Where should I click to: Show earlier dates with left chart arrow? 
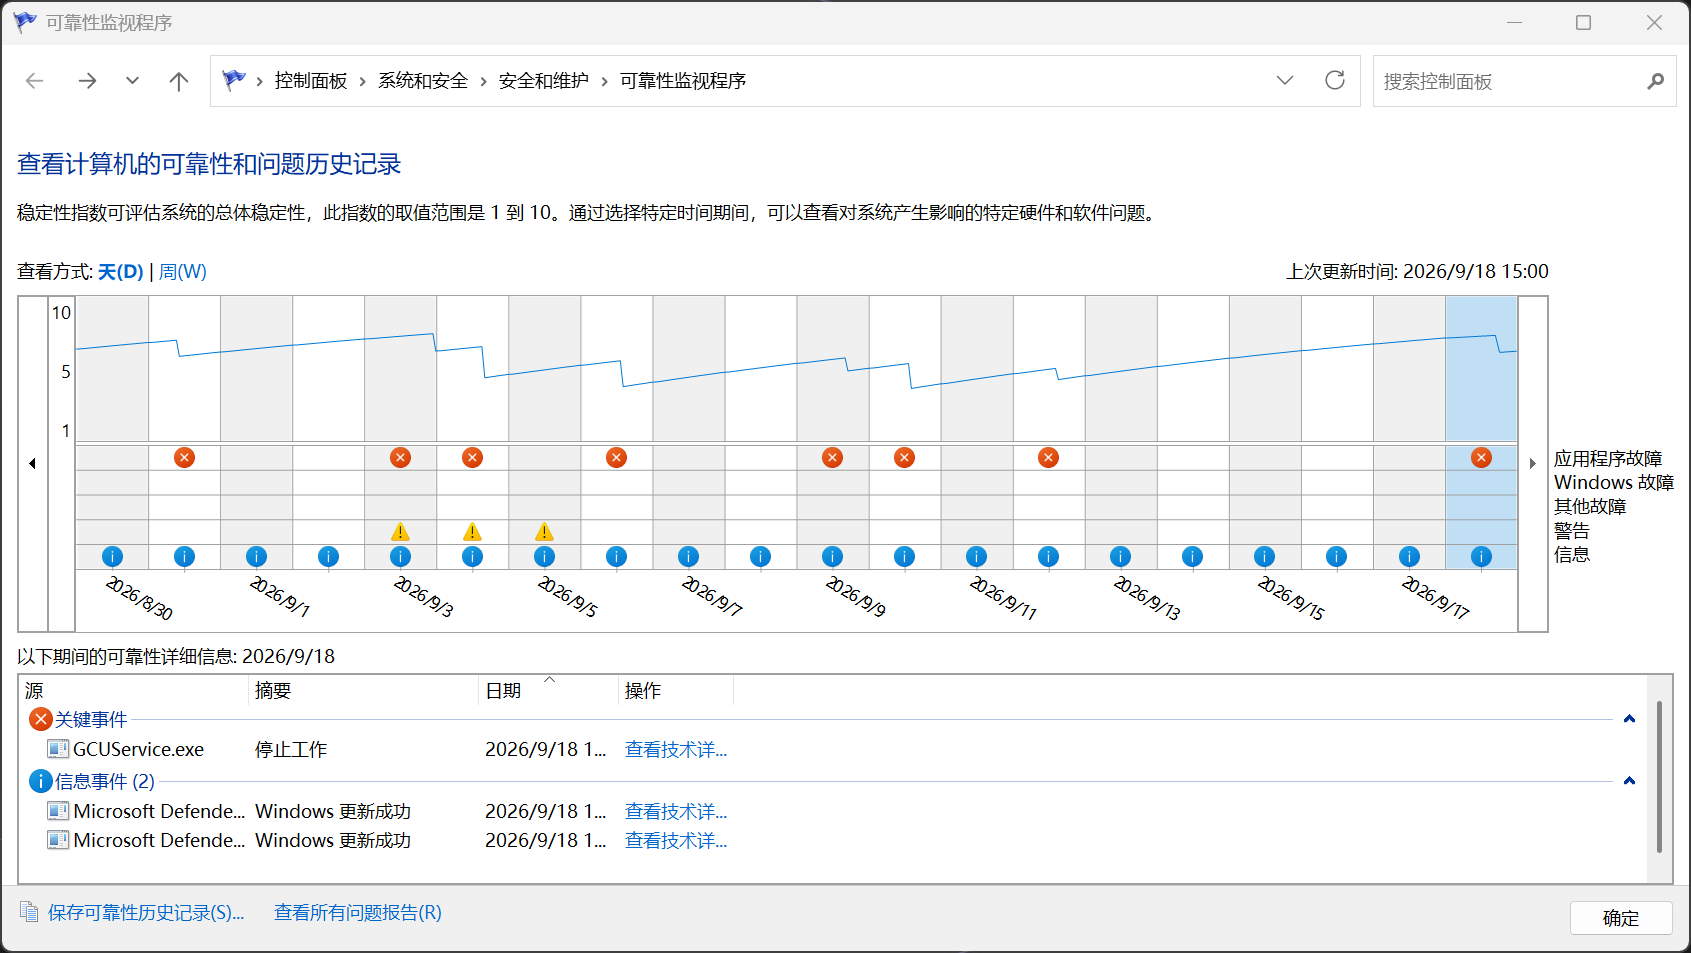tap(32, 463)
